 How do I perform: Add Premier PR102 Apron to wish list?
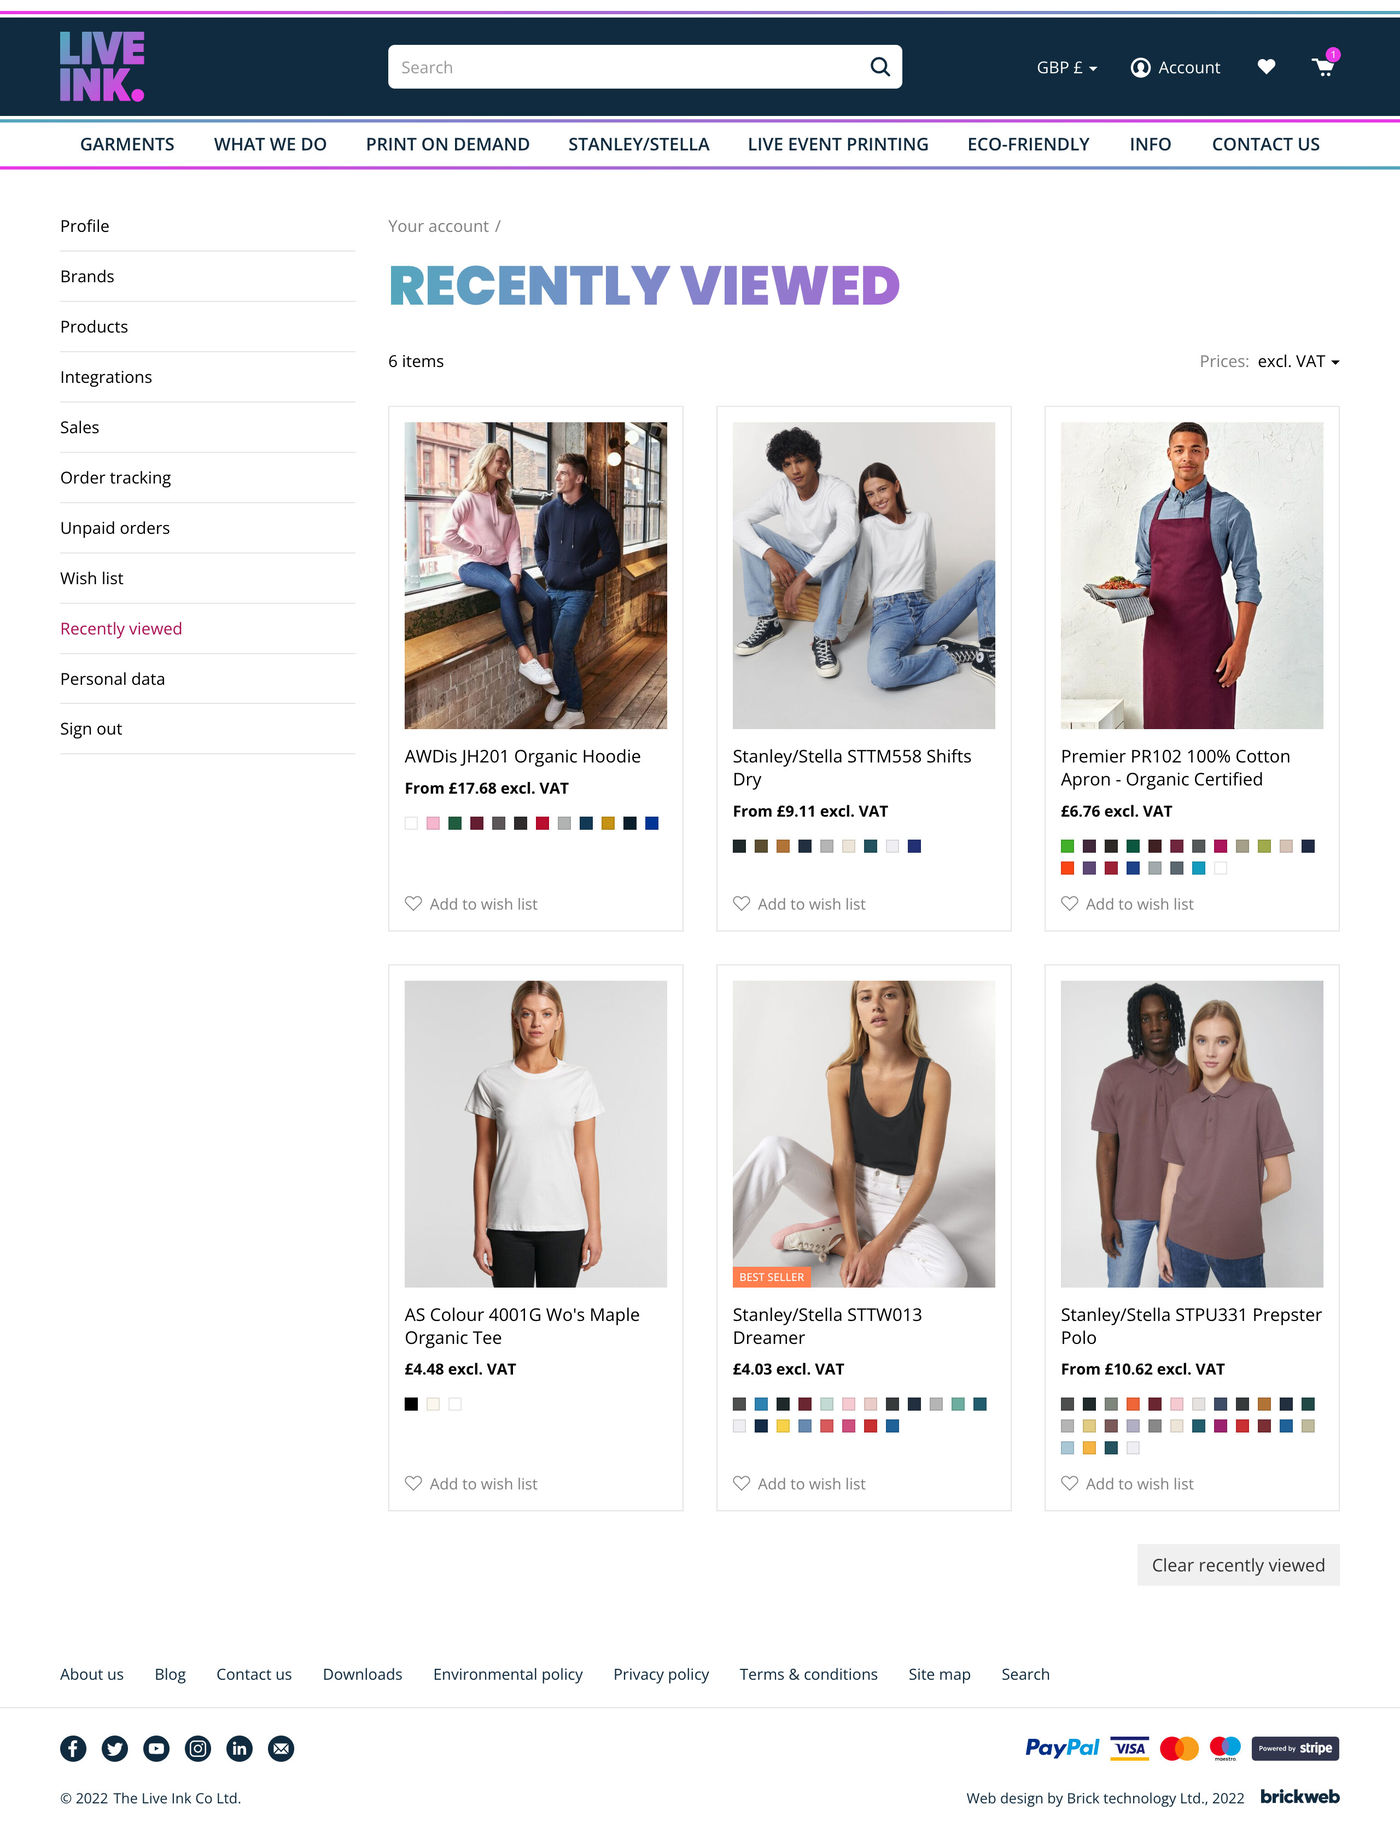[x=1127, y=904]
